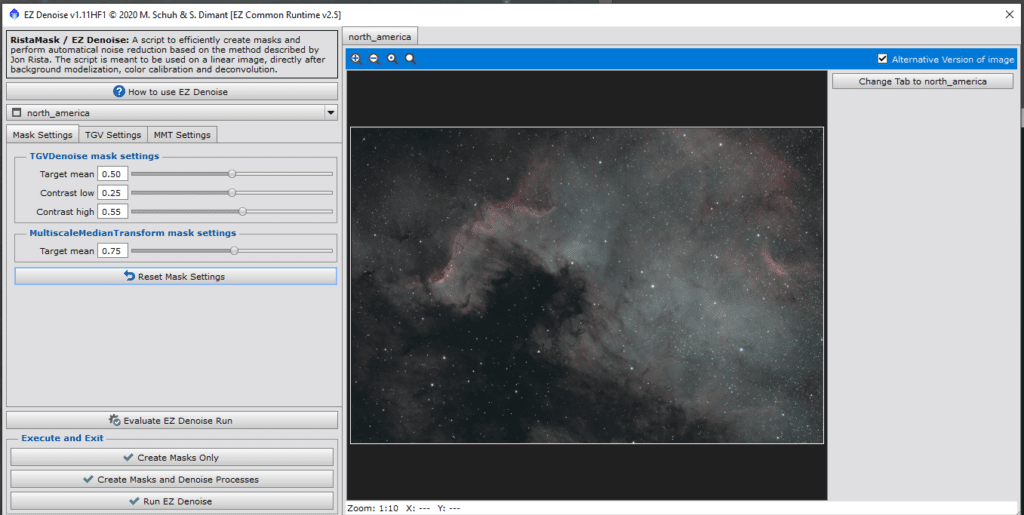The height and width of the screenshot is (515, 1024).
Task: Click the magnifier icon with center dot
Action: tap(392, 59)
